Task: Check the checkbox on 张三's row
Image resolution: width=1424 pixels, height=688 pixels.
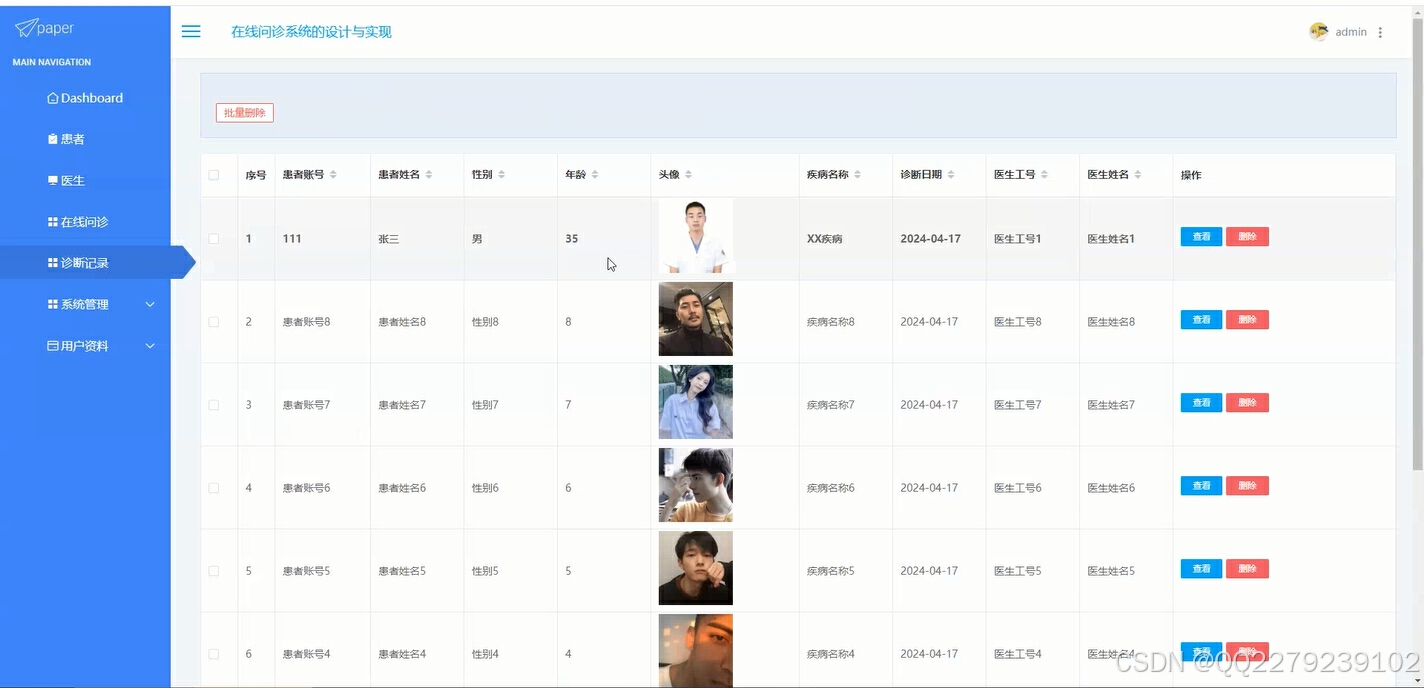Action: pos(214,238)
